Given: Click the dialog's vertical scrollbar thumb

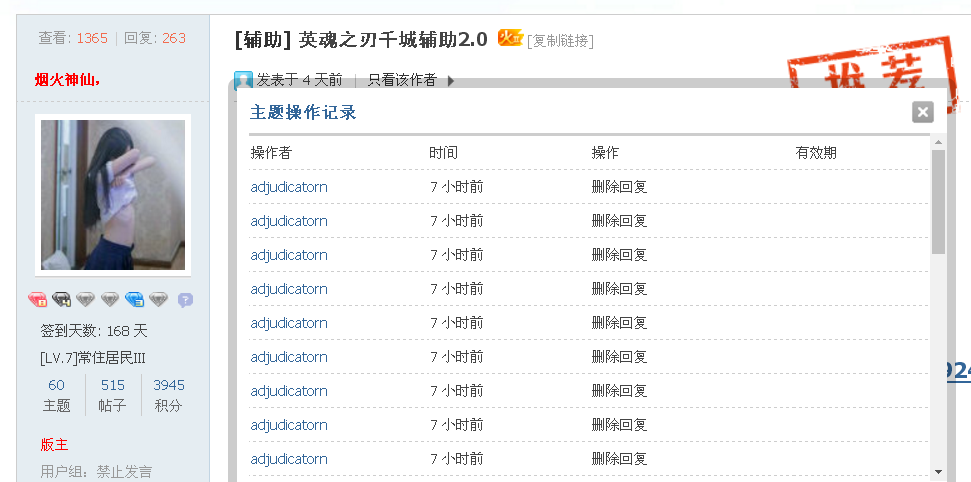Looking at the screenshot, I should coord(938,202).
